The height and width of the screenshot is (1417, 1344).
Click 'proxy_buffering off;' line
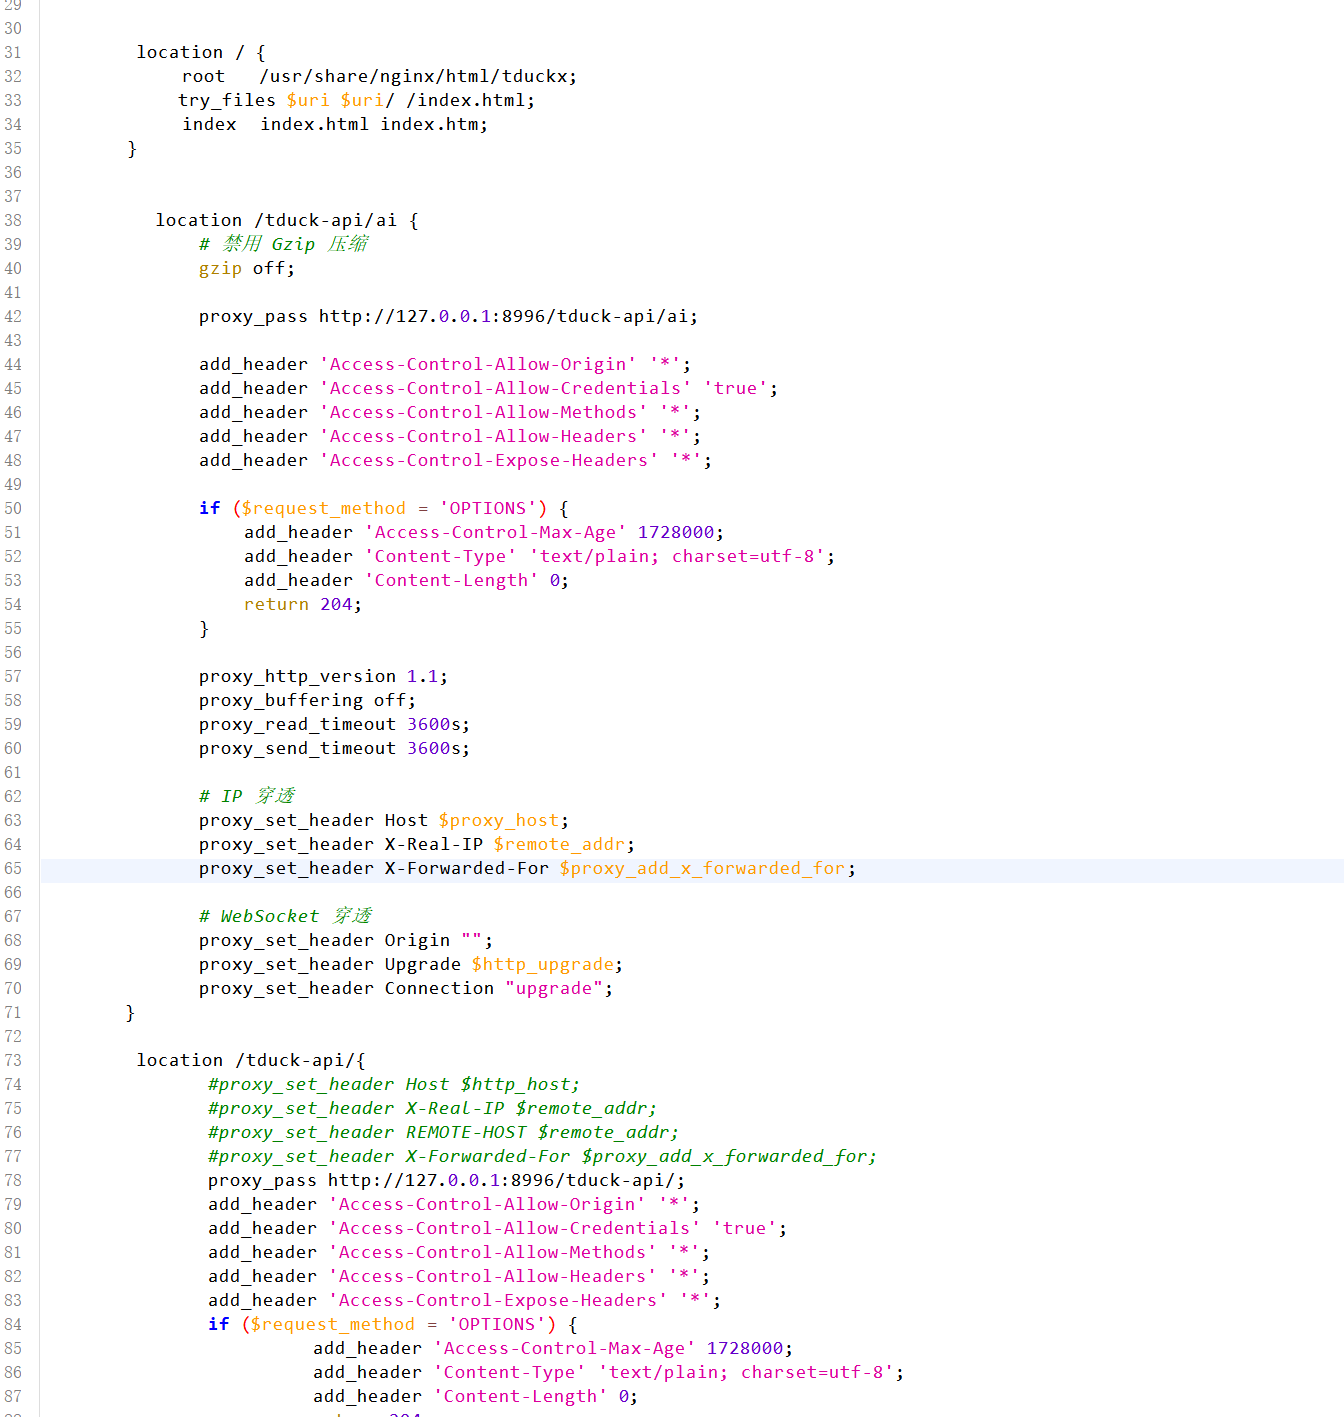[x=307, y=700]
